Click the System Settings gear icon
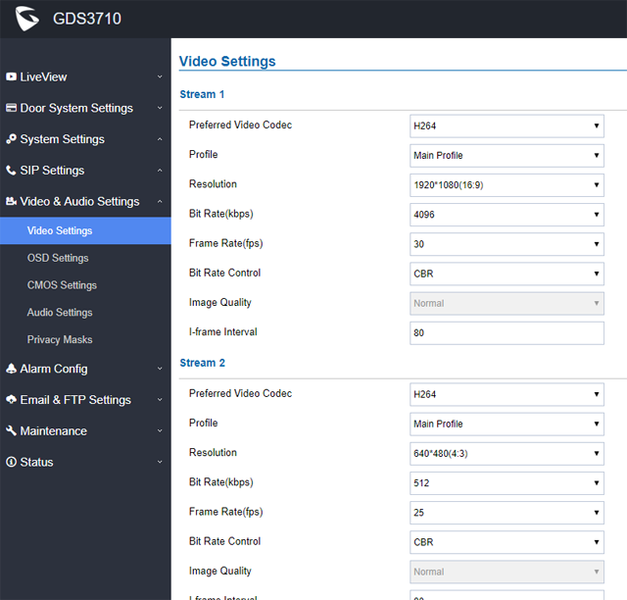Viewport: 627px width, 600px height. click(x=11, y=139)
